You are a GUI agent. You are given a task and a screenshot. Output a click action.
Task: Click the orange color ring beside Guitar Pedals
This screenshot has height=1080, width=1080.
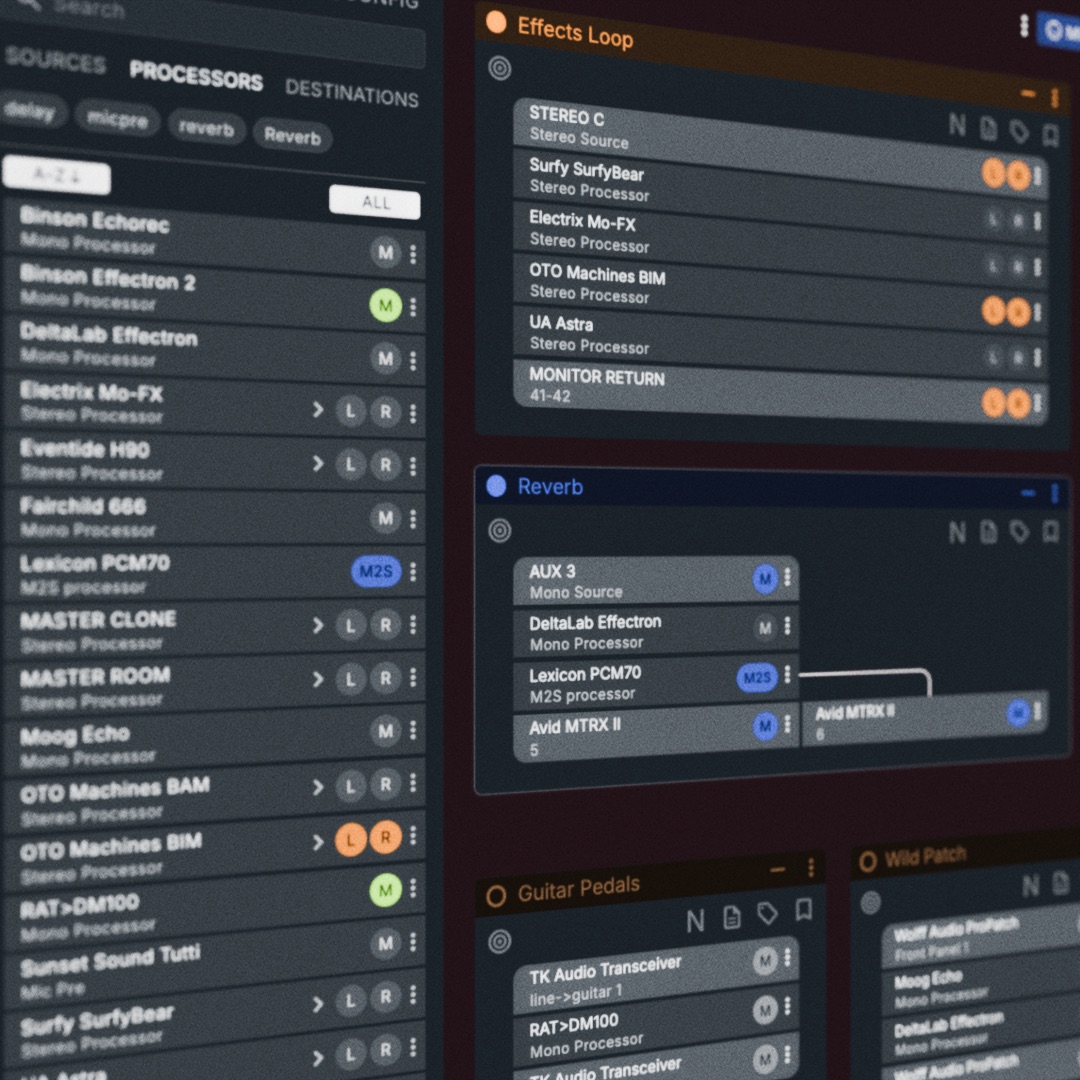[496, 896]
